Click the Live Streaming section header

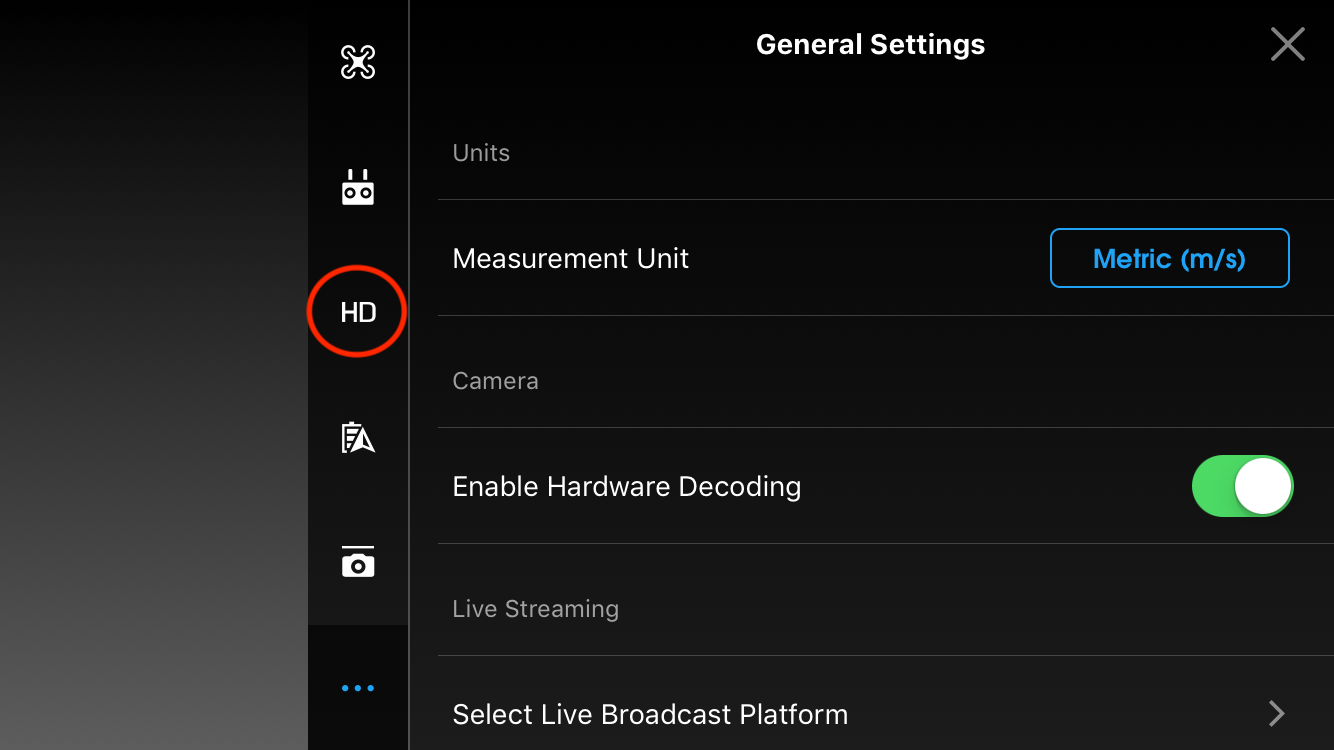coord(535,609)
